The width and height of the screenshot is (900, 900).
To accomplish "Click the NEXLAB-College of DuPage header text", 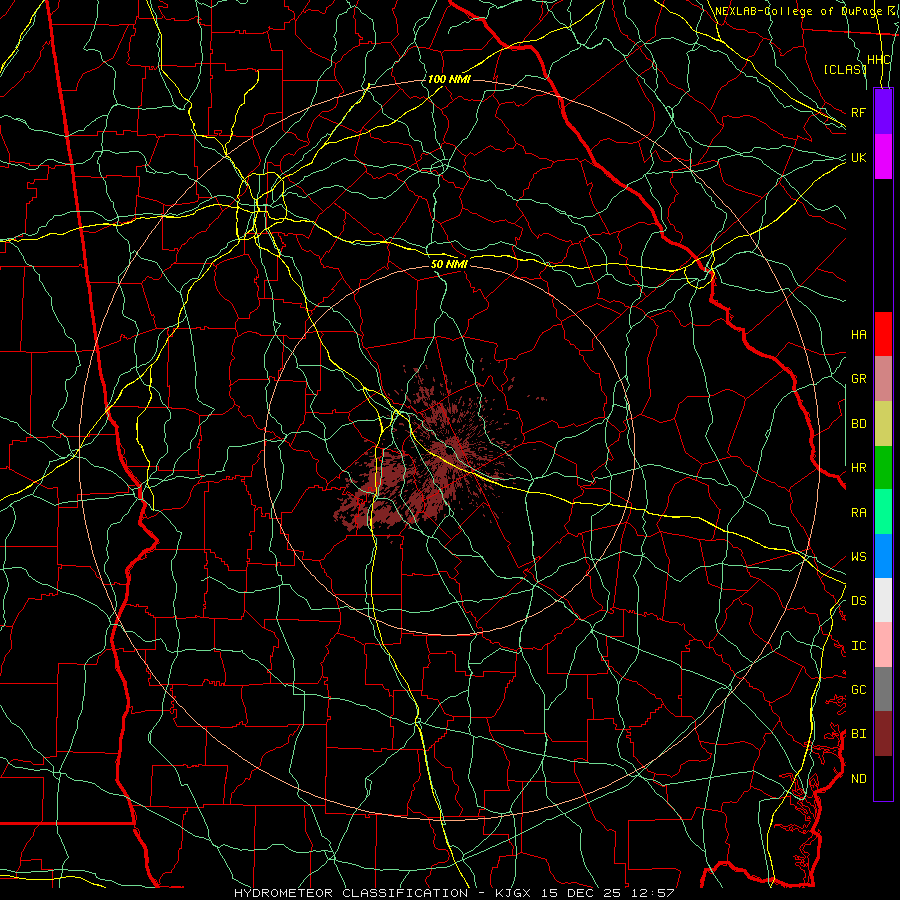I will [x=797, y=11].
